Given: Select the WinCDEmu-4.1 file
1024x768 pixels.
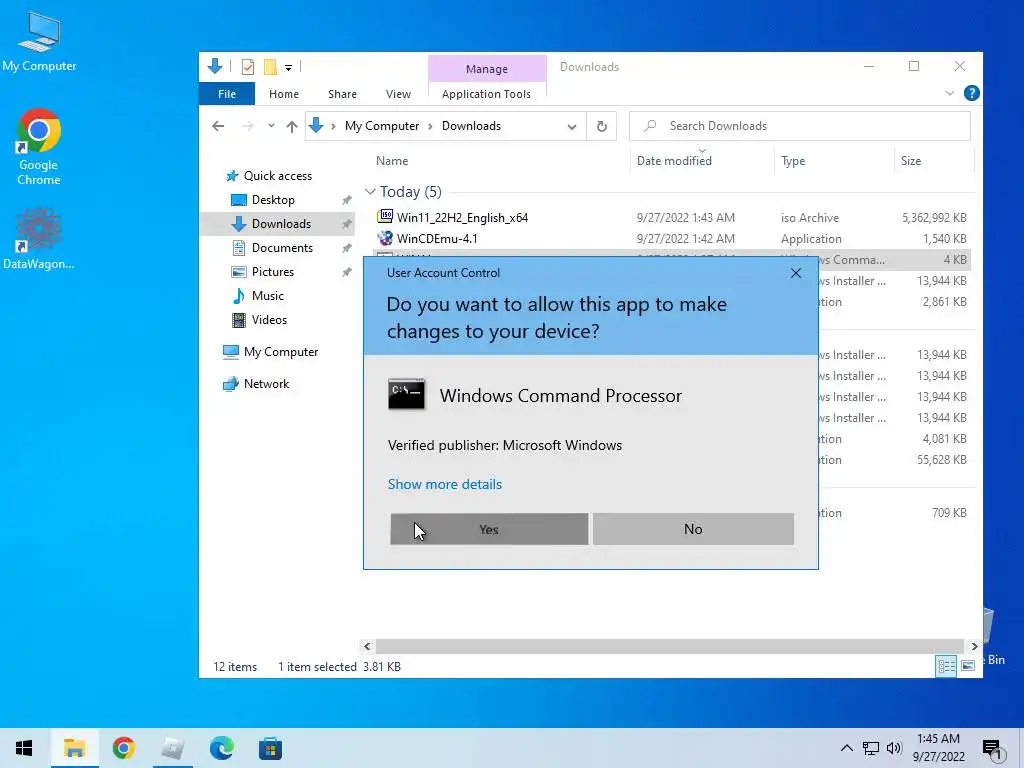Looking at the screenshot, I should [437, 238].
